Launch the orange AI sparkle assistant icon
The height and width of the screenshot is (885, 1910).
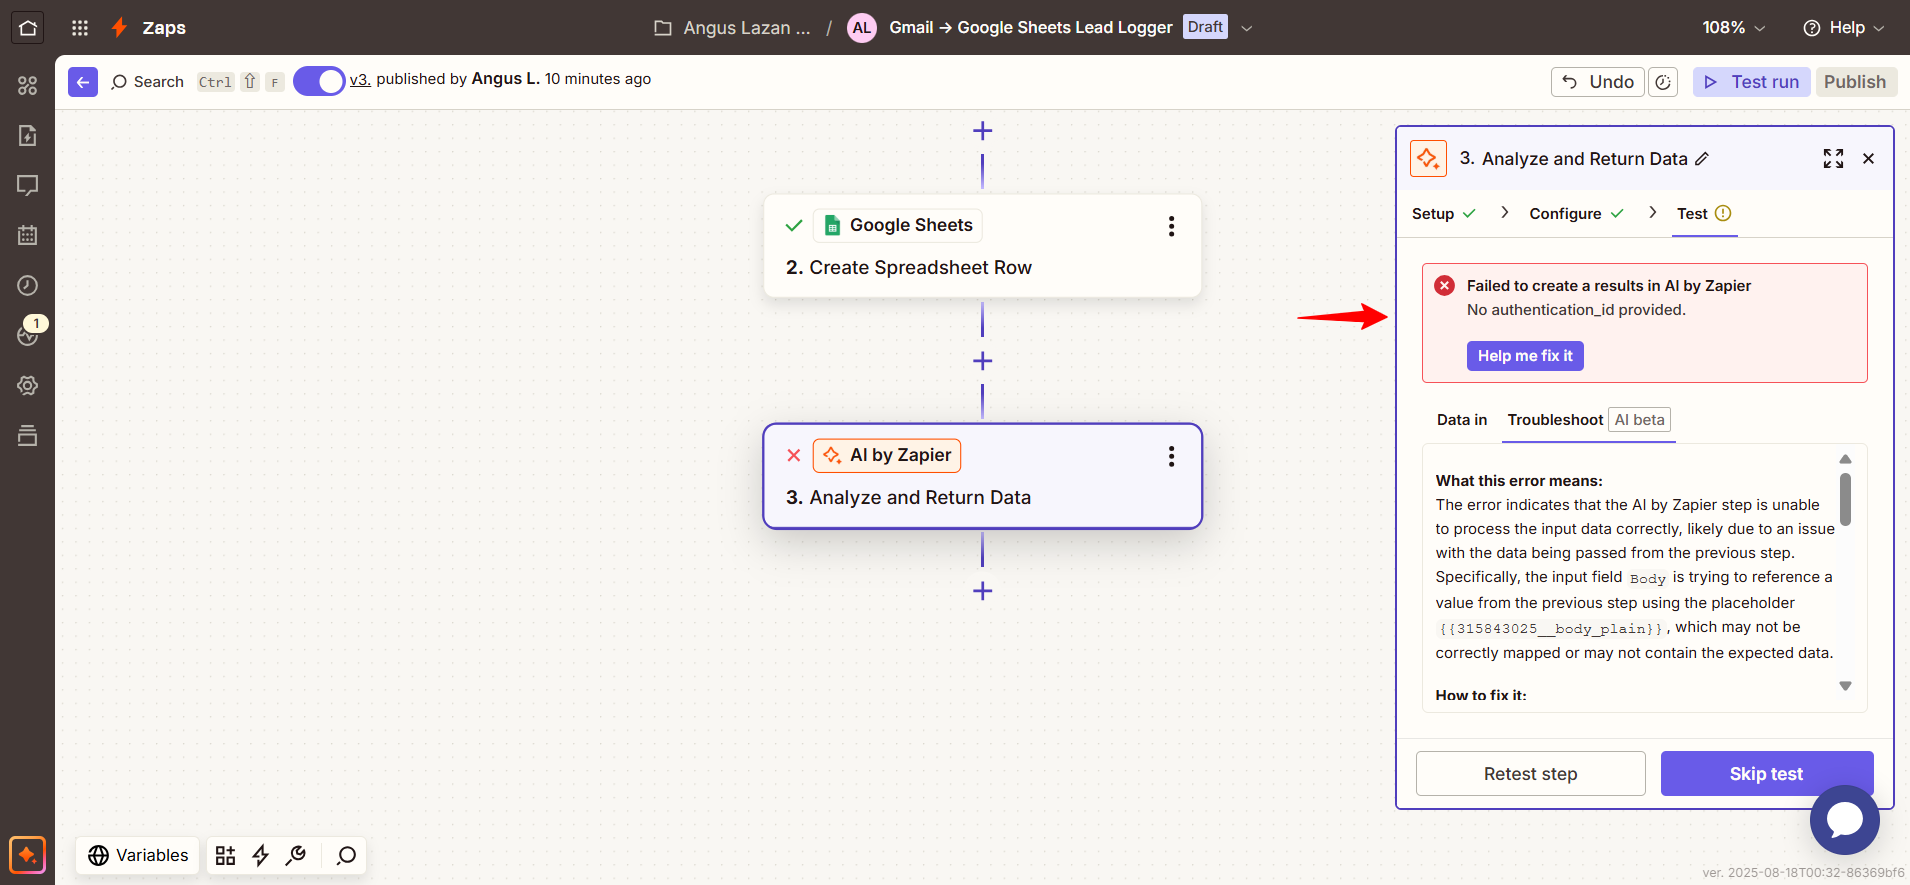tap(27, 855)
